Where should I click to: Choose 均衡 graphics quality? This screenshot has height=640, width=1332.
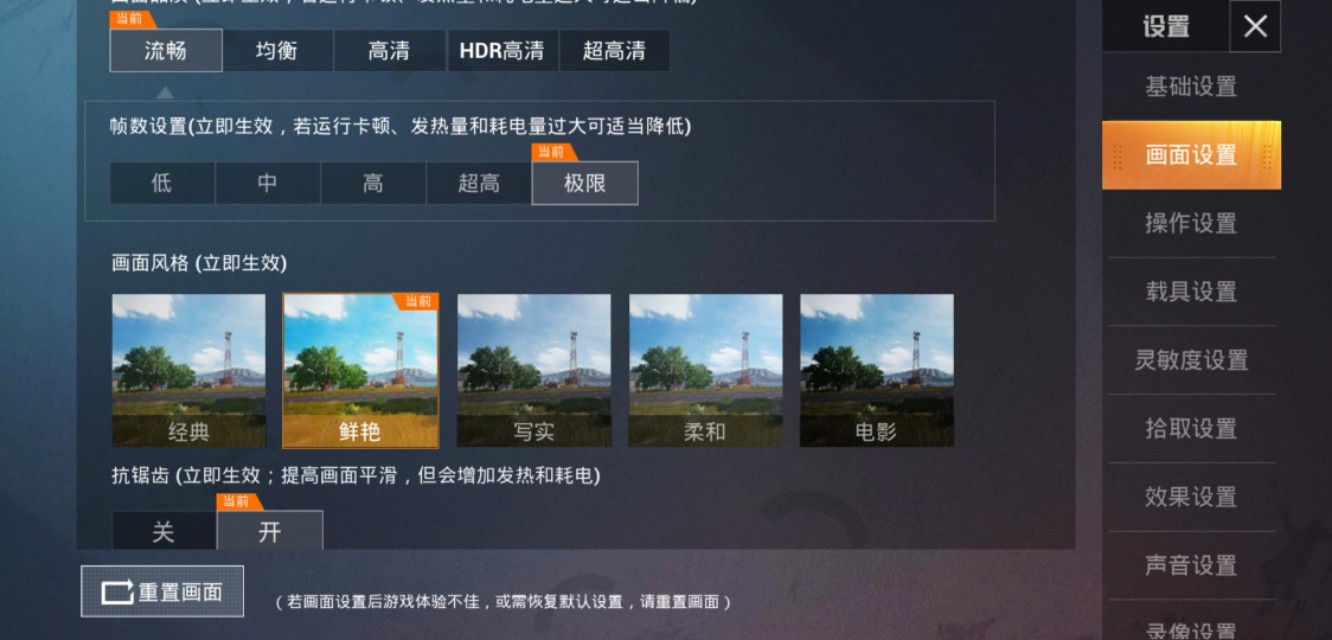277,50
